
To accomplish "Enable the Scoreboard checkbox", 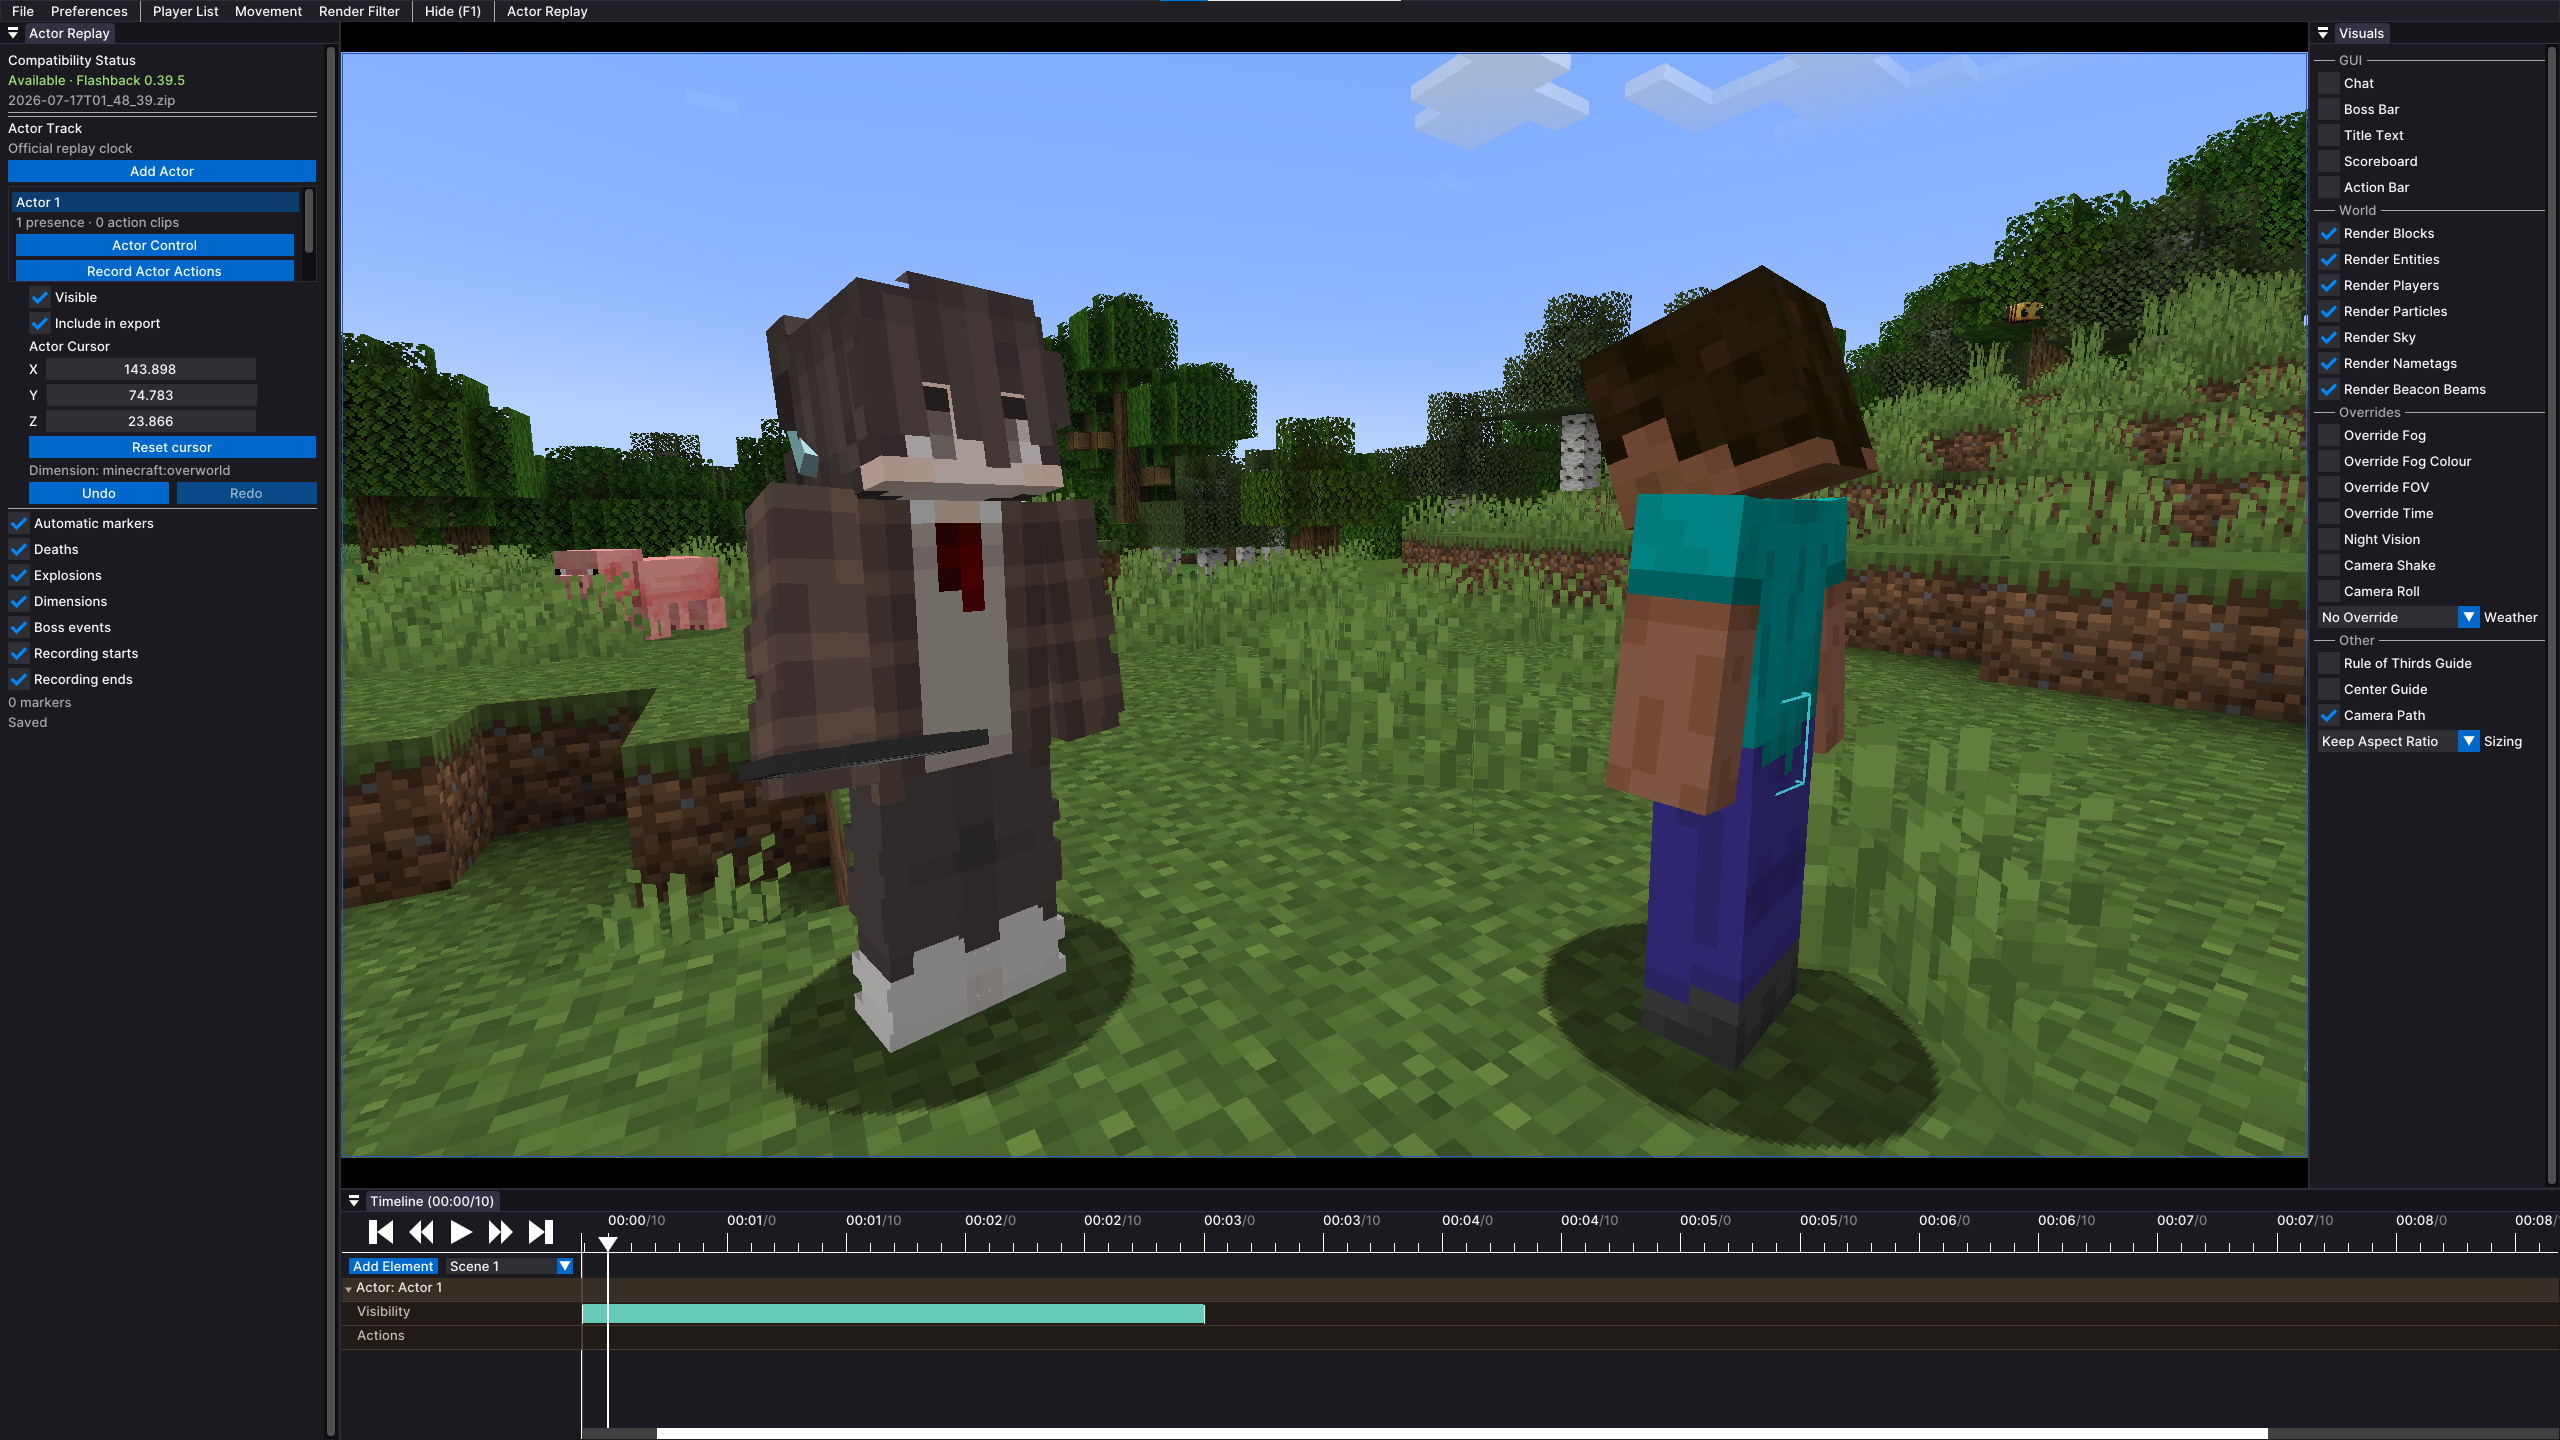I will pos(2329,161).
